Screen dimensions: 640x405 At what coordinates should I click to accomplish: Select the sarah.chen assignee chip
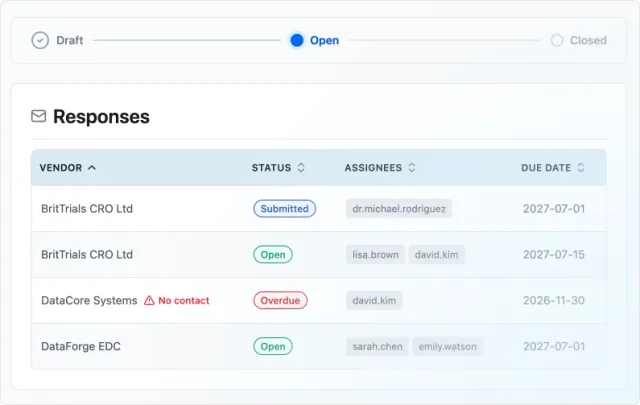377,347
